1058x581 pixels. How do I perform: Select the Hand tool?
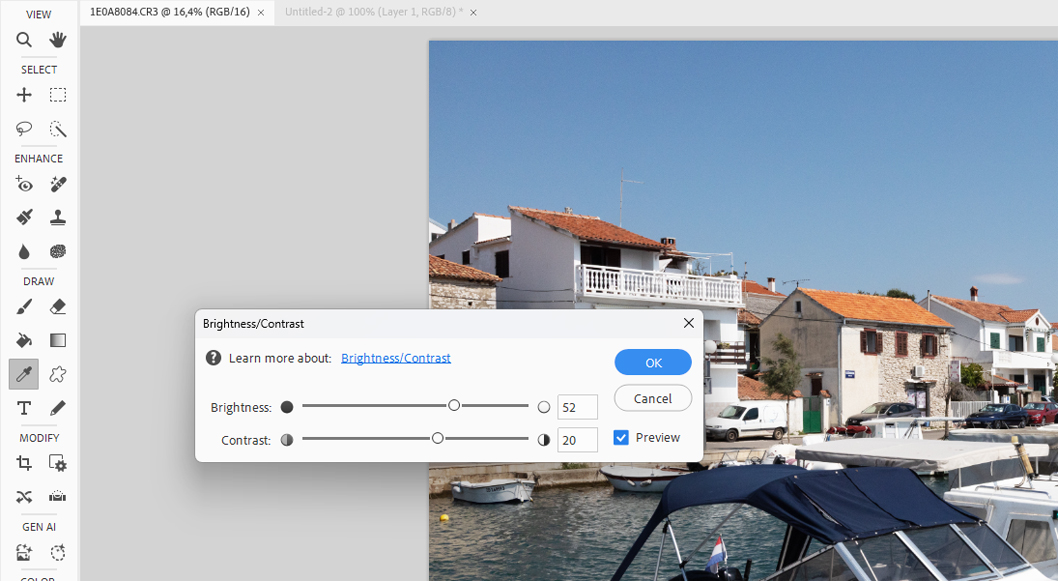point(58,40)
